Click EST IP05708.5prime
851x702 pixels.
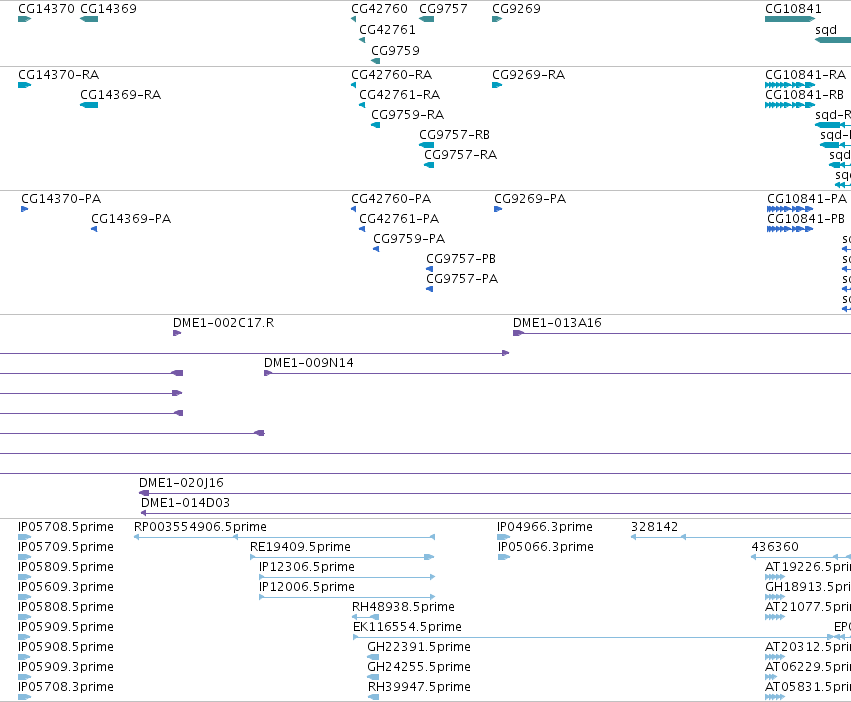(66, 527)
